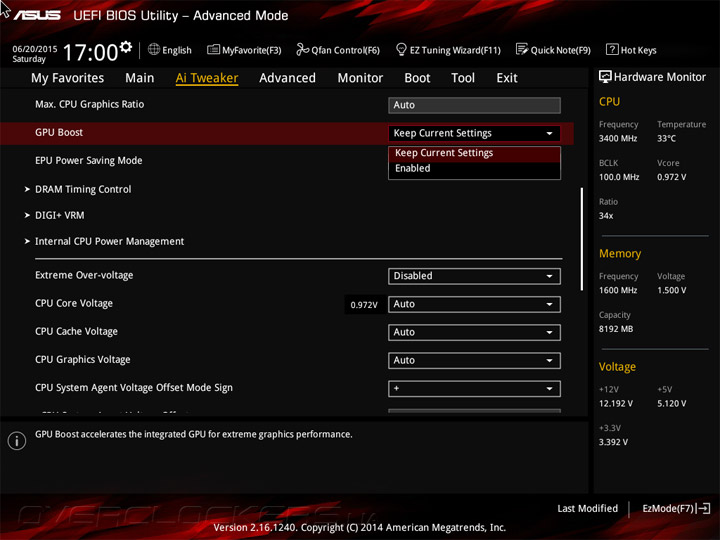Click the 3400 MHz CPU frequency value
The height and width of the screenshot is (540, 720).
coord(618,138)
